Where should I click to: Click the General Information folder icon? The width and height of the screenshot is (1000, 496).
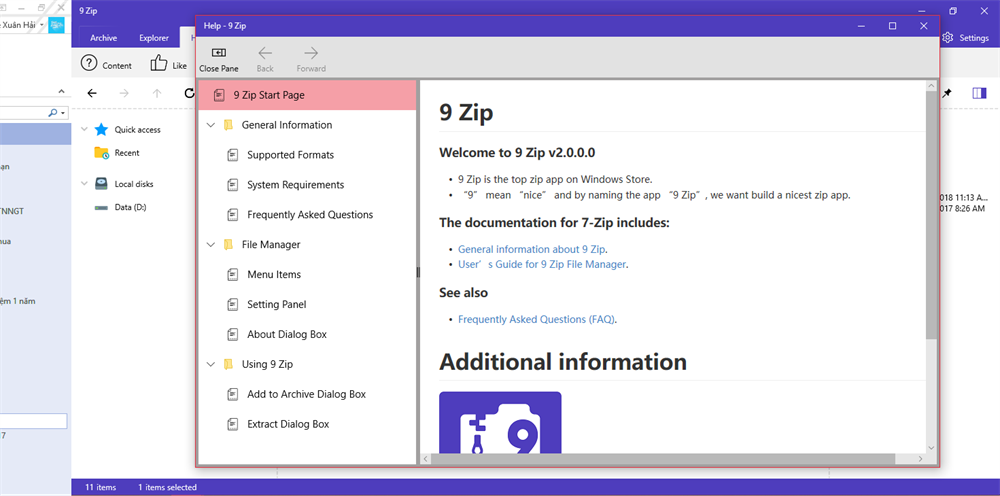point(228,125)
